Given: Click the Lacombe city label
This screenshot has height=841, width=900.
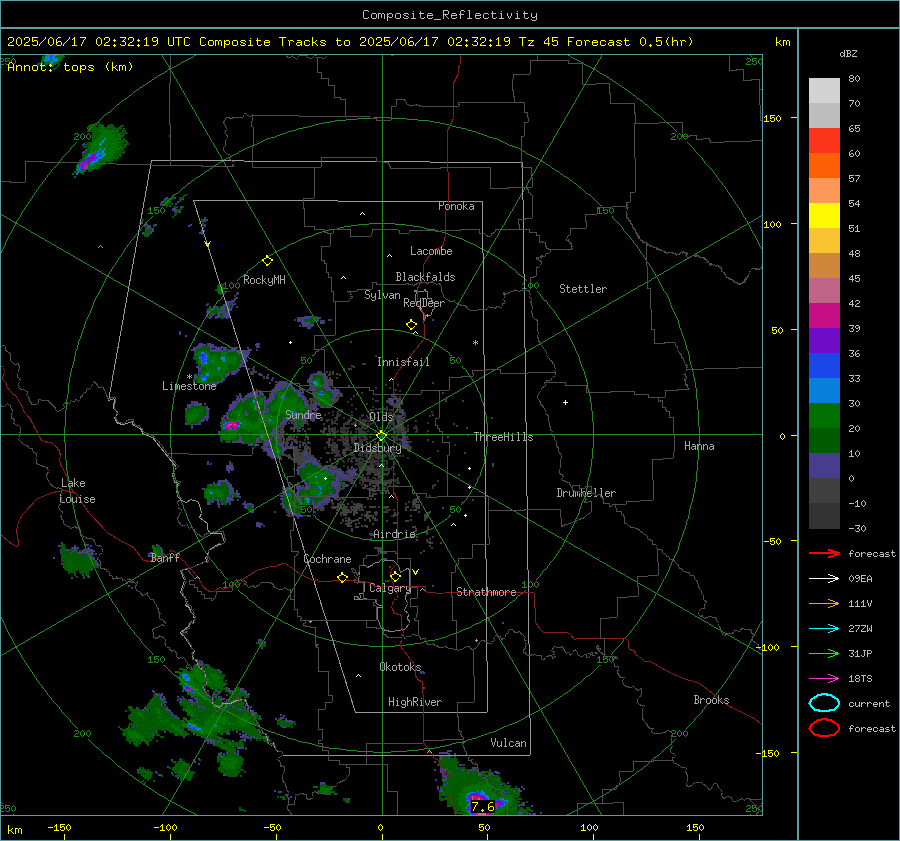Looking at the screenshot, I should [x=431, y=251].
